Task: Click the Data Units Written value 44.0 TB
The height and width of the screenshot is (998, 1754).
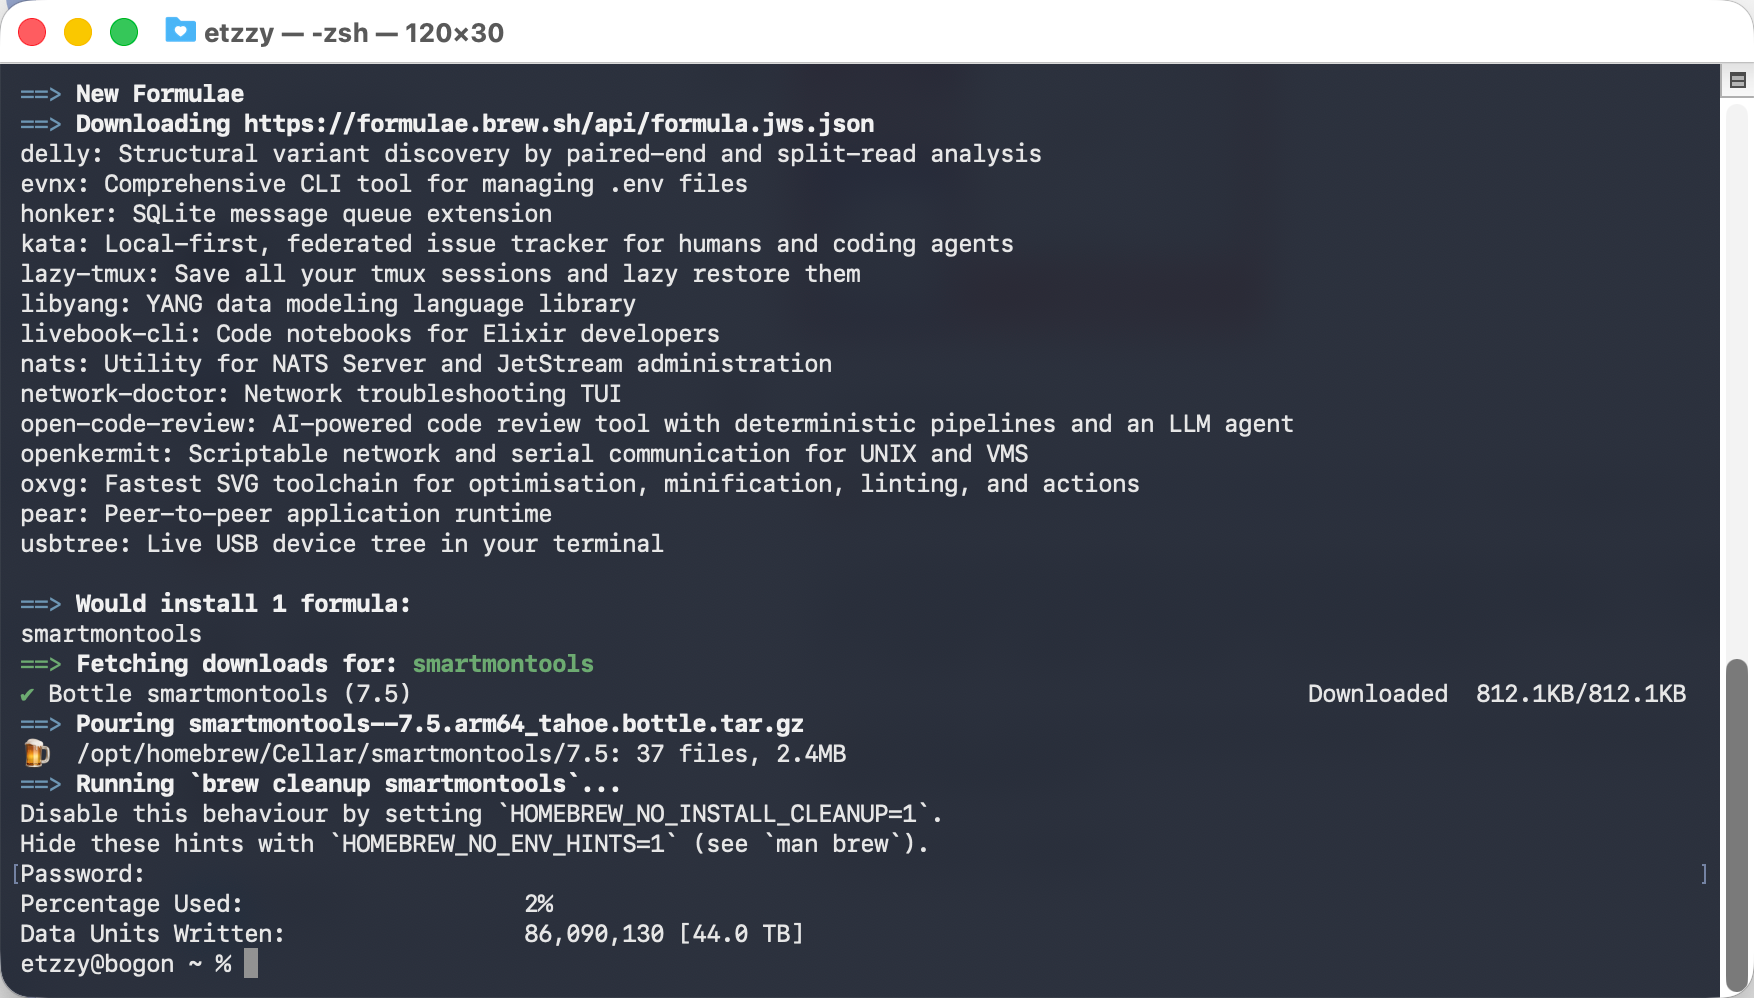Action: (x=741, y=934)
